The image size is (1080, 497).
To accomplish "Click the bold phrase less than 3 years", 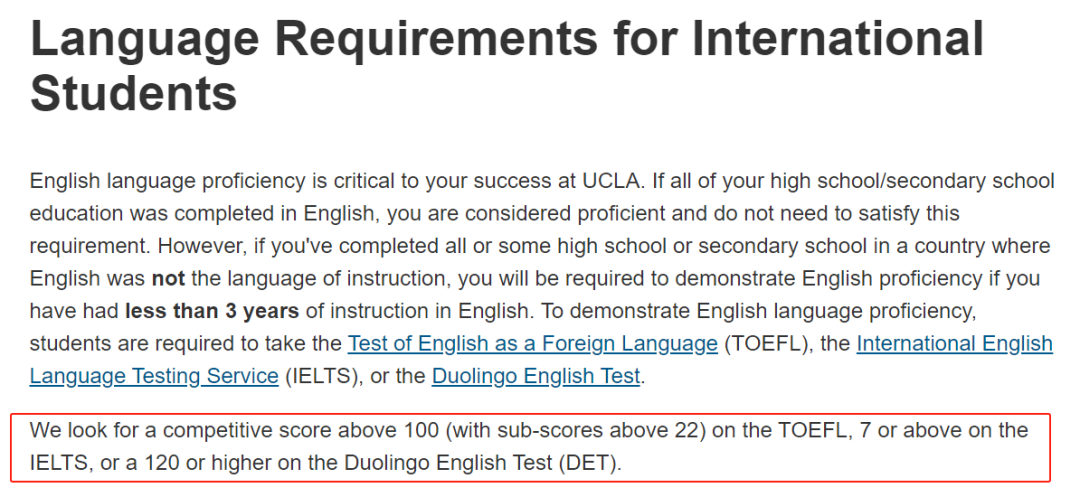I will (211, 311).
